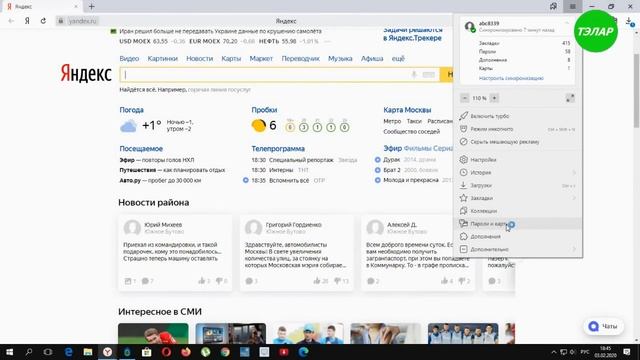Open File Explorer from the taskbar
This screenshot has width=640, height=360.
[x=88, y=352]
